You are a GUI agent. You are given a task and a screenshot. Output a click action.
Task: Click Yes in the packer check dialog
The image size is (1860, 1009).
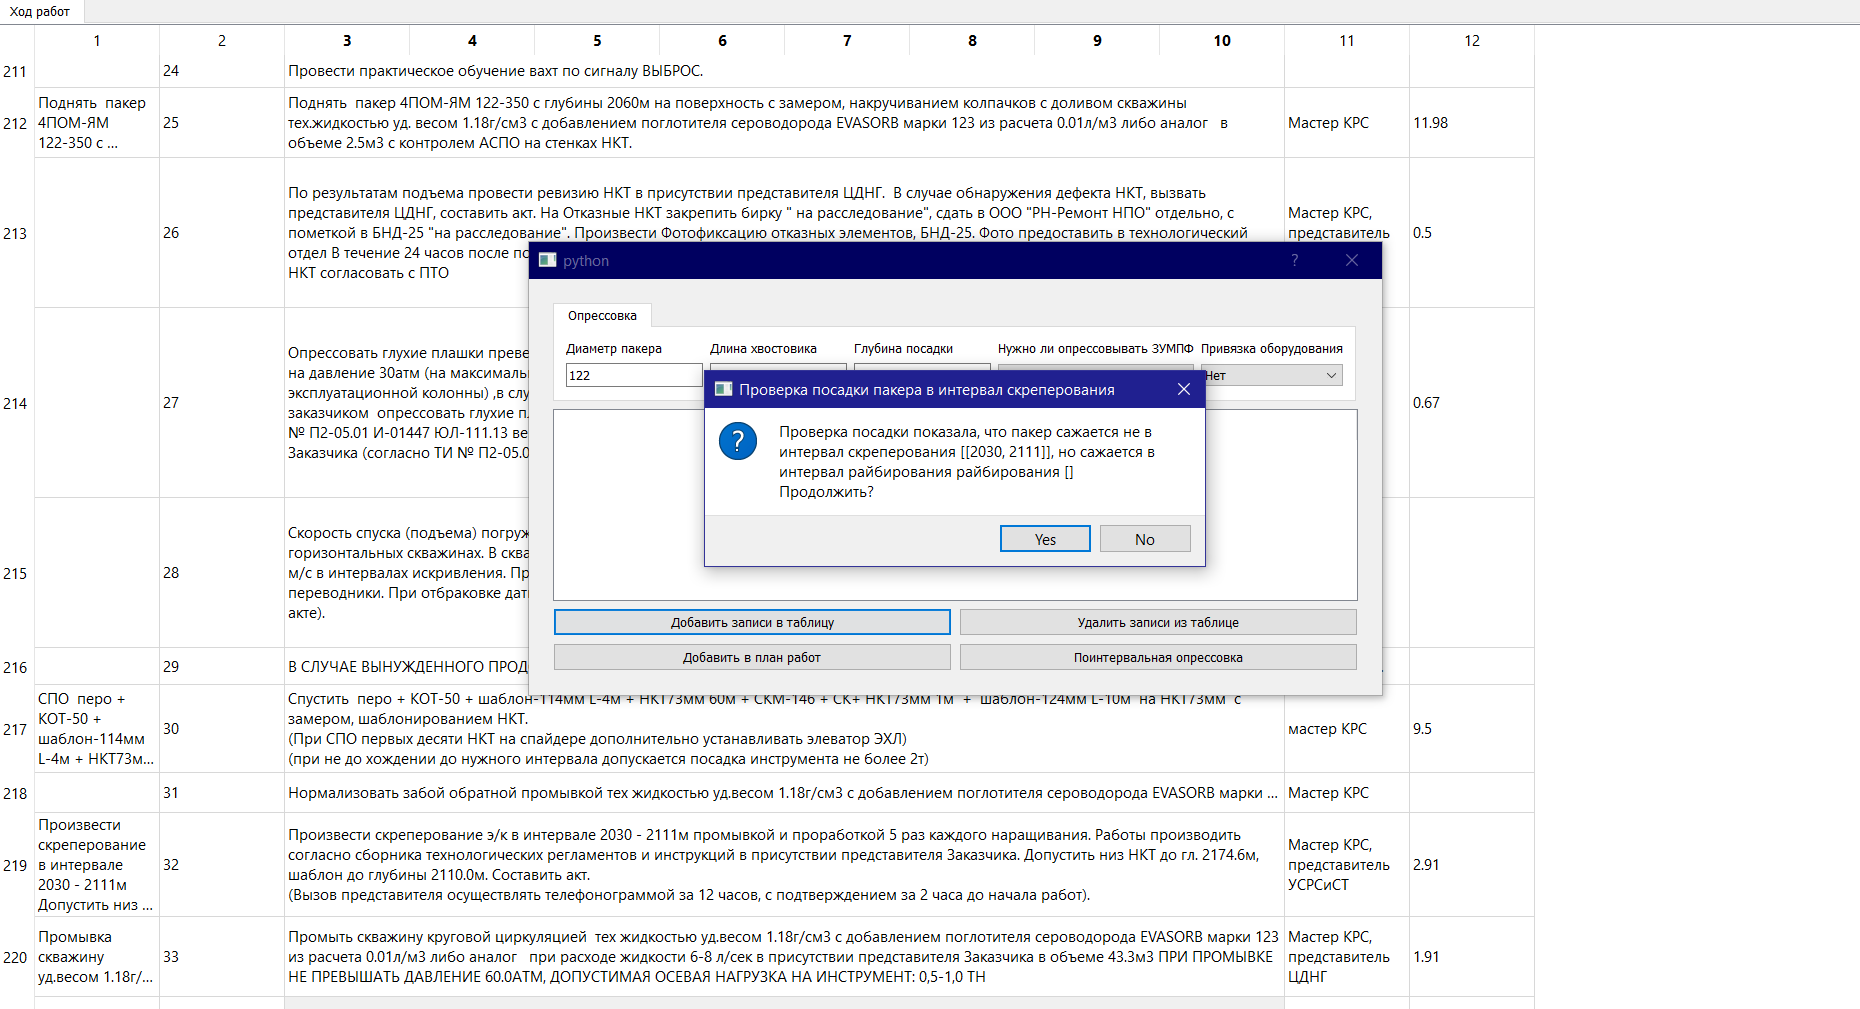point(1045,539)
